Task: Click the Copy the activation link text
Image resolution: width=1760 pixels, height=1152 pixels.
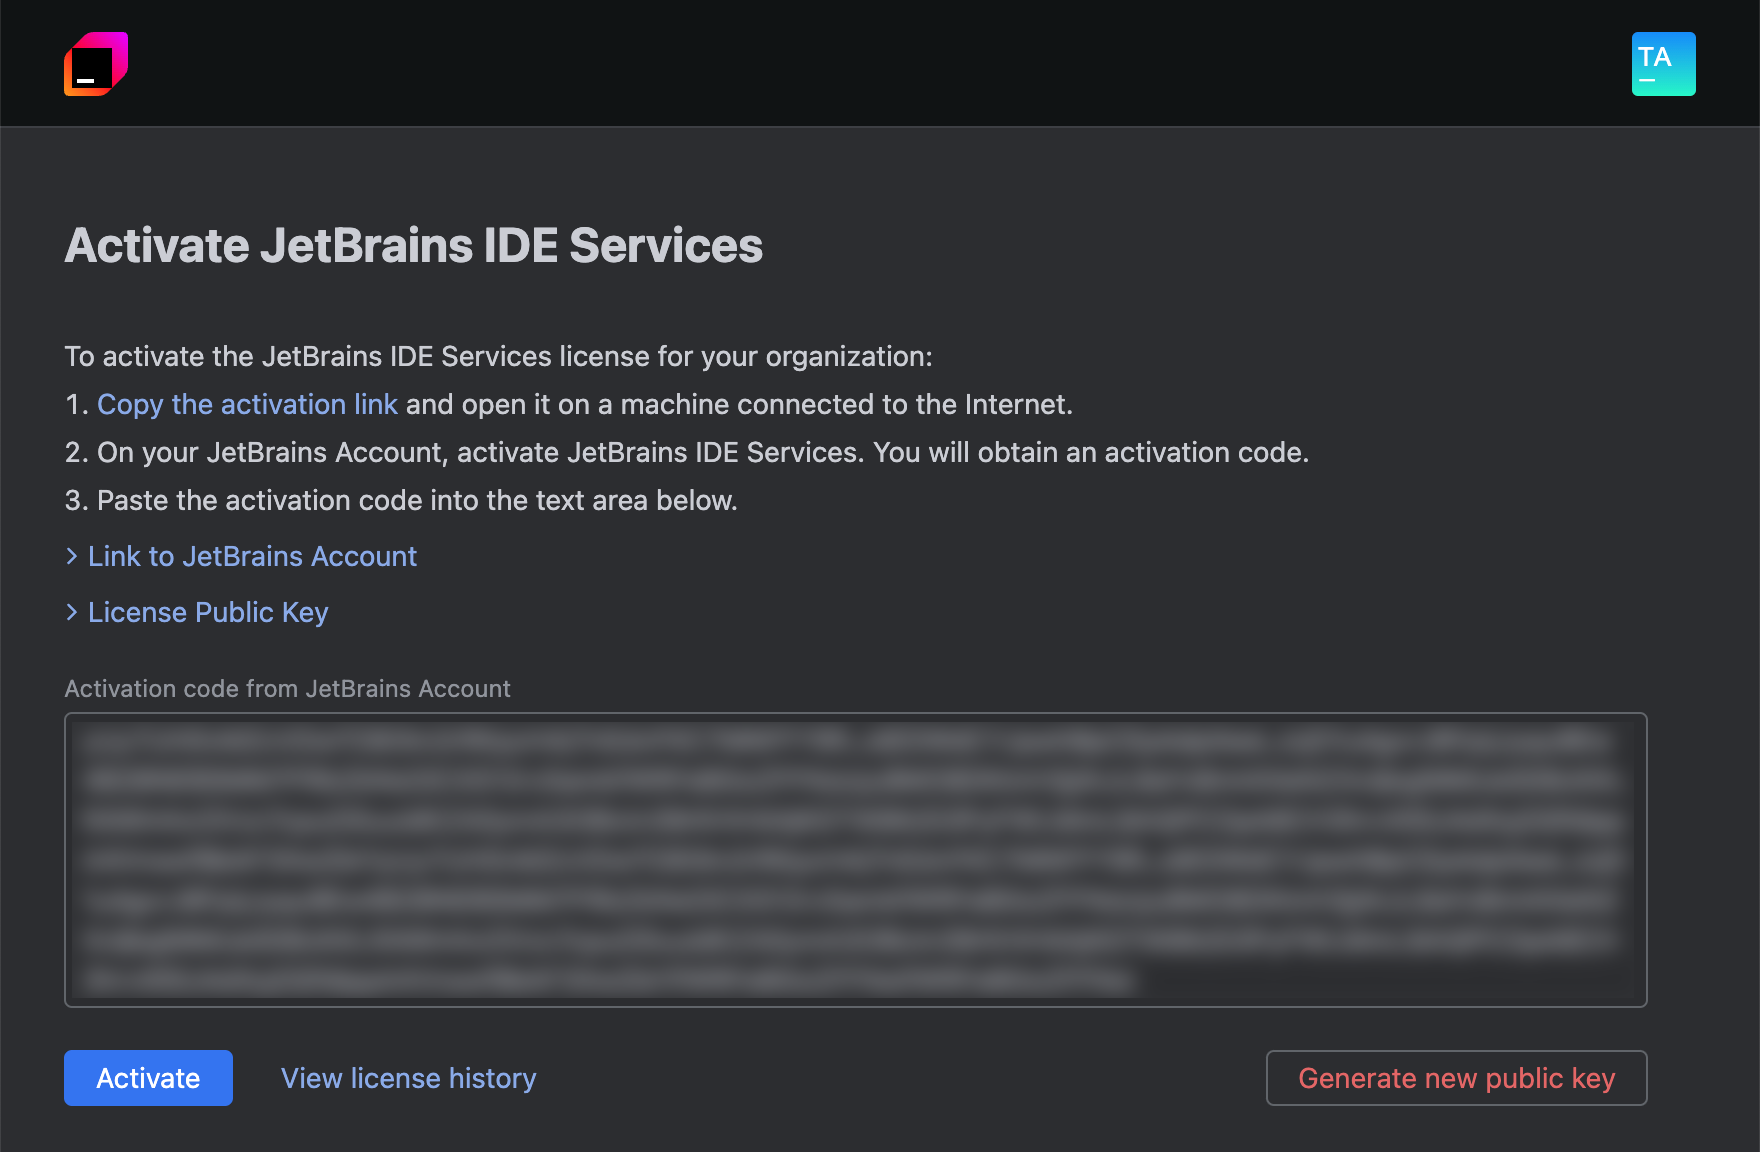Action: coord(246,404)
